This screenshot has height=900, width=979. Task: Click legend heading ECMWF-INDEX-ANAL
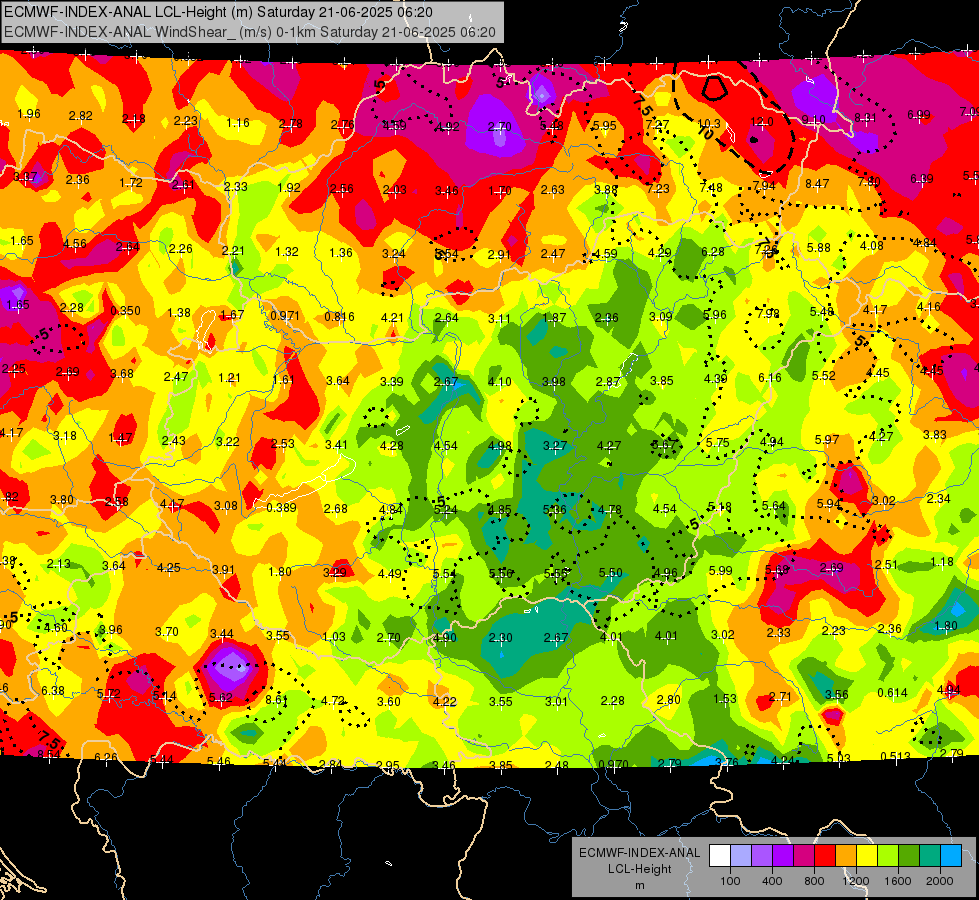click(x=640, y=853)
